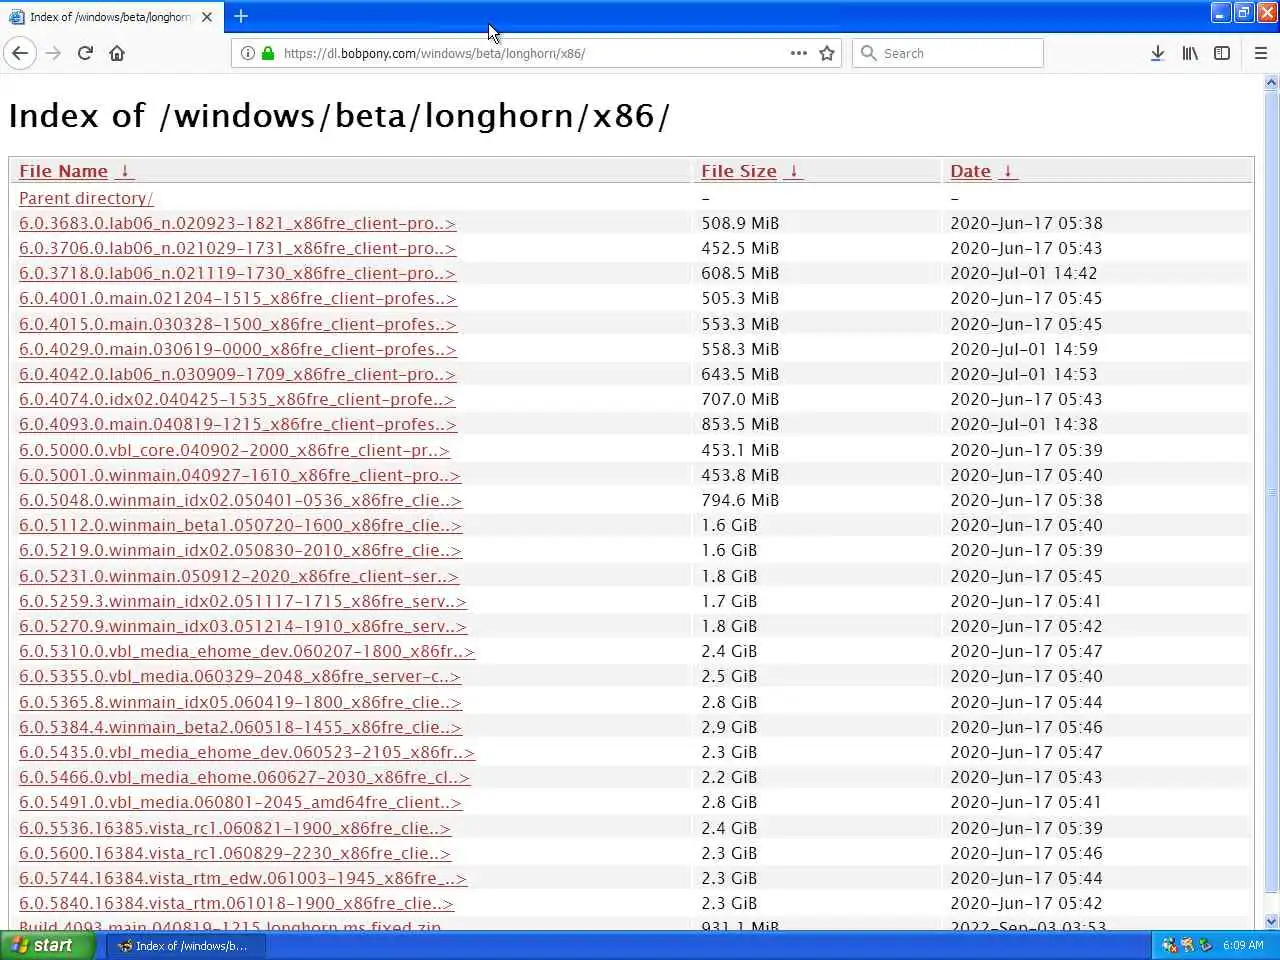The height and width of the screenshot is (960, 1280).
Task: Download 6.0.5219.0.winmain_idx02.050830-2010 build
Action: pos(240,550)
